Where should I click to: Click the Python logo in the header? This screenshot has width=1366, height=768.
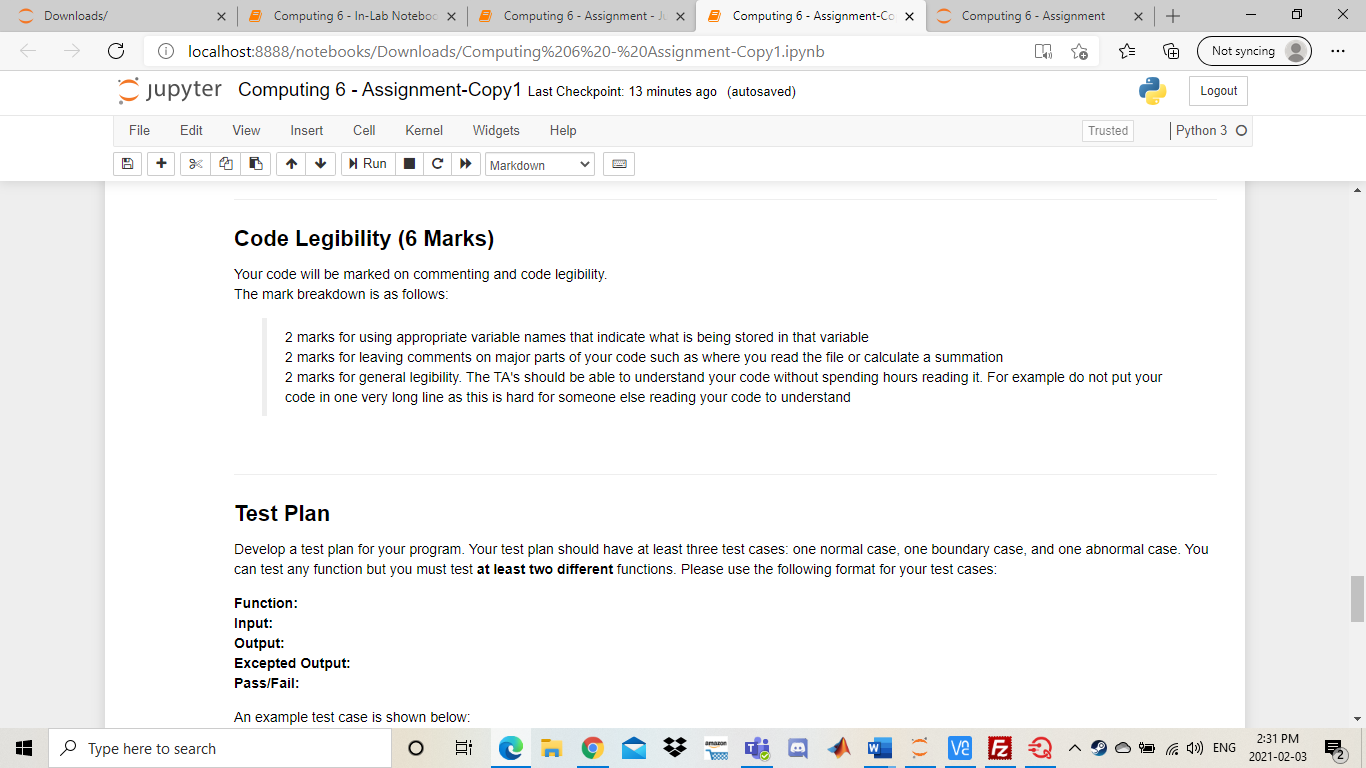1152,91
